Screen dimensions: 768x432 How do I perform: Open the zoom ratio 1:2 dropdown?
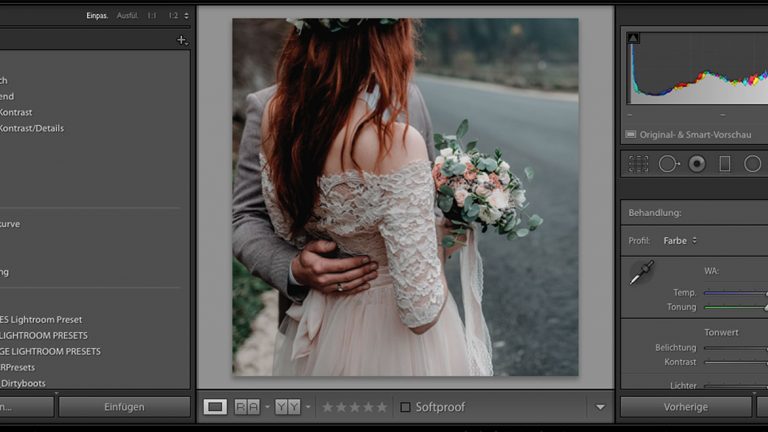[x=177, y=16]
